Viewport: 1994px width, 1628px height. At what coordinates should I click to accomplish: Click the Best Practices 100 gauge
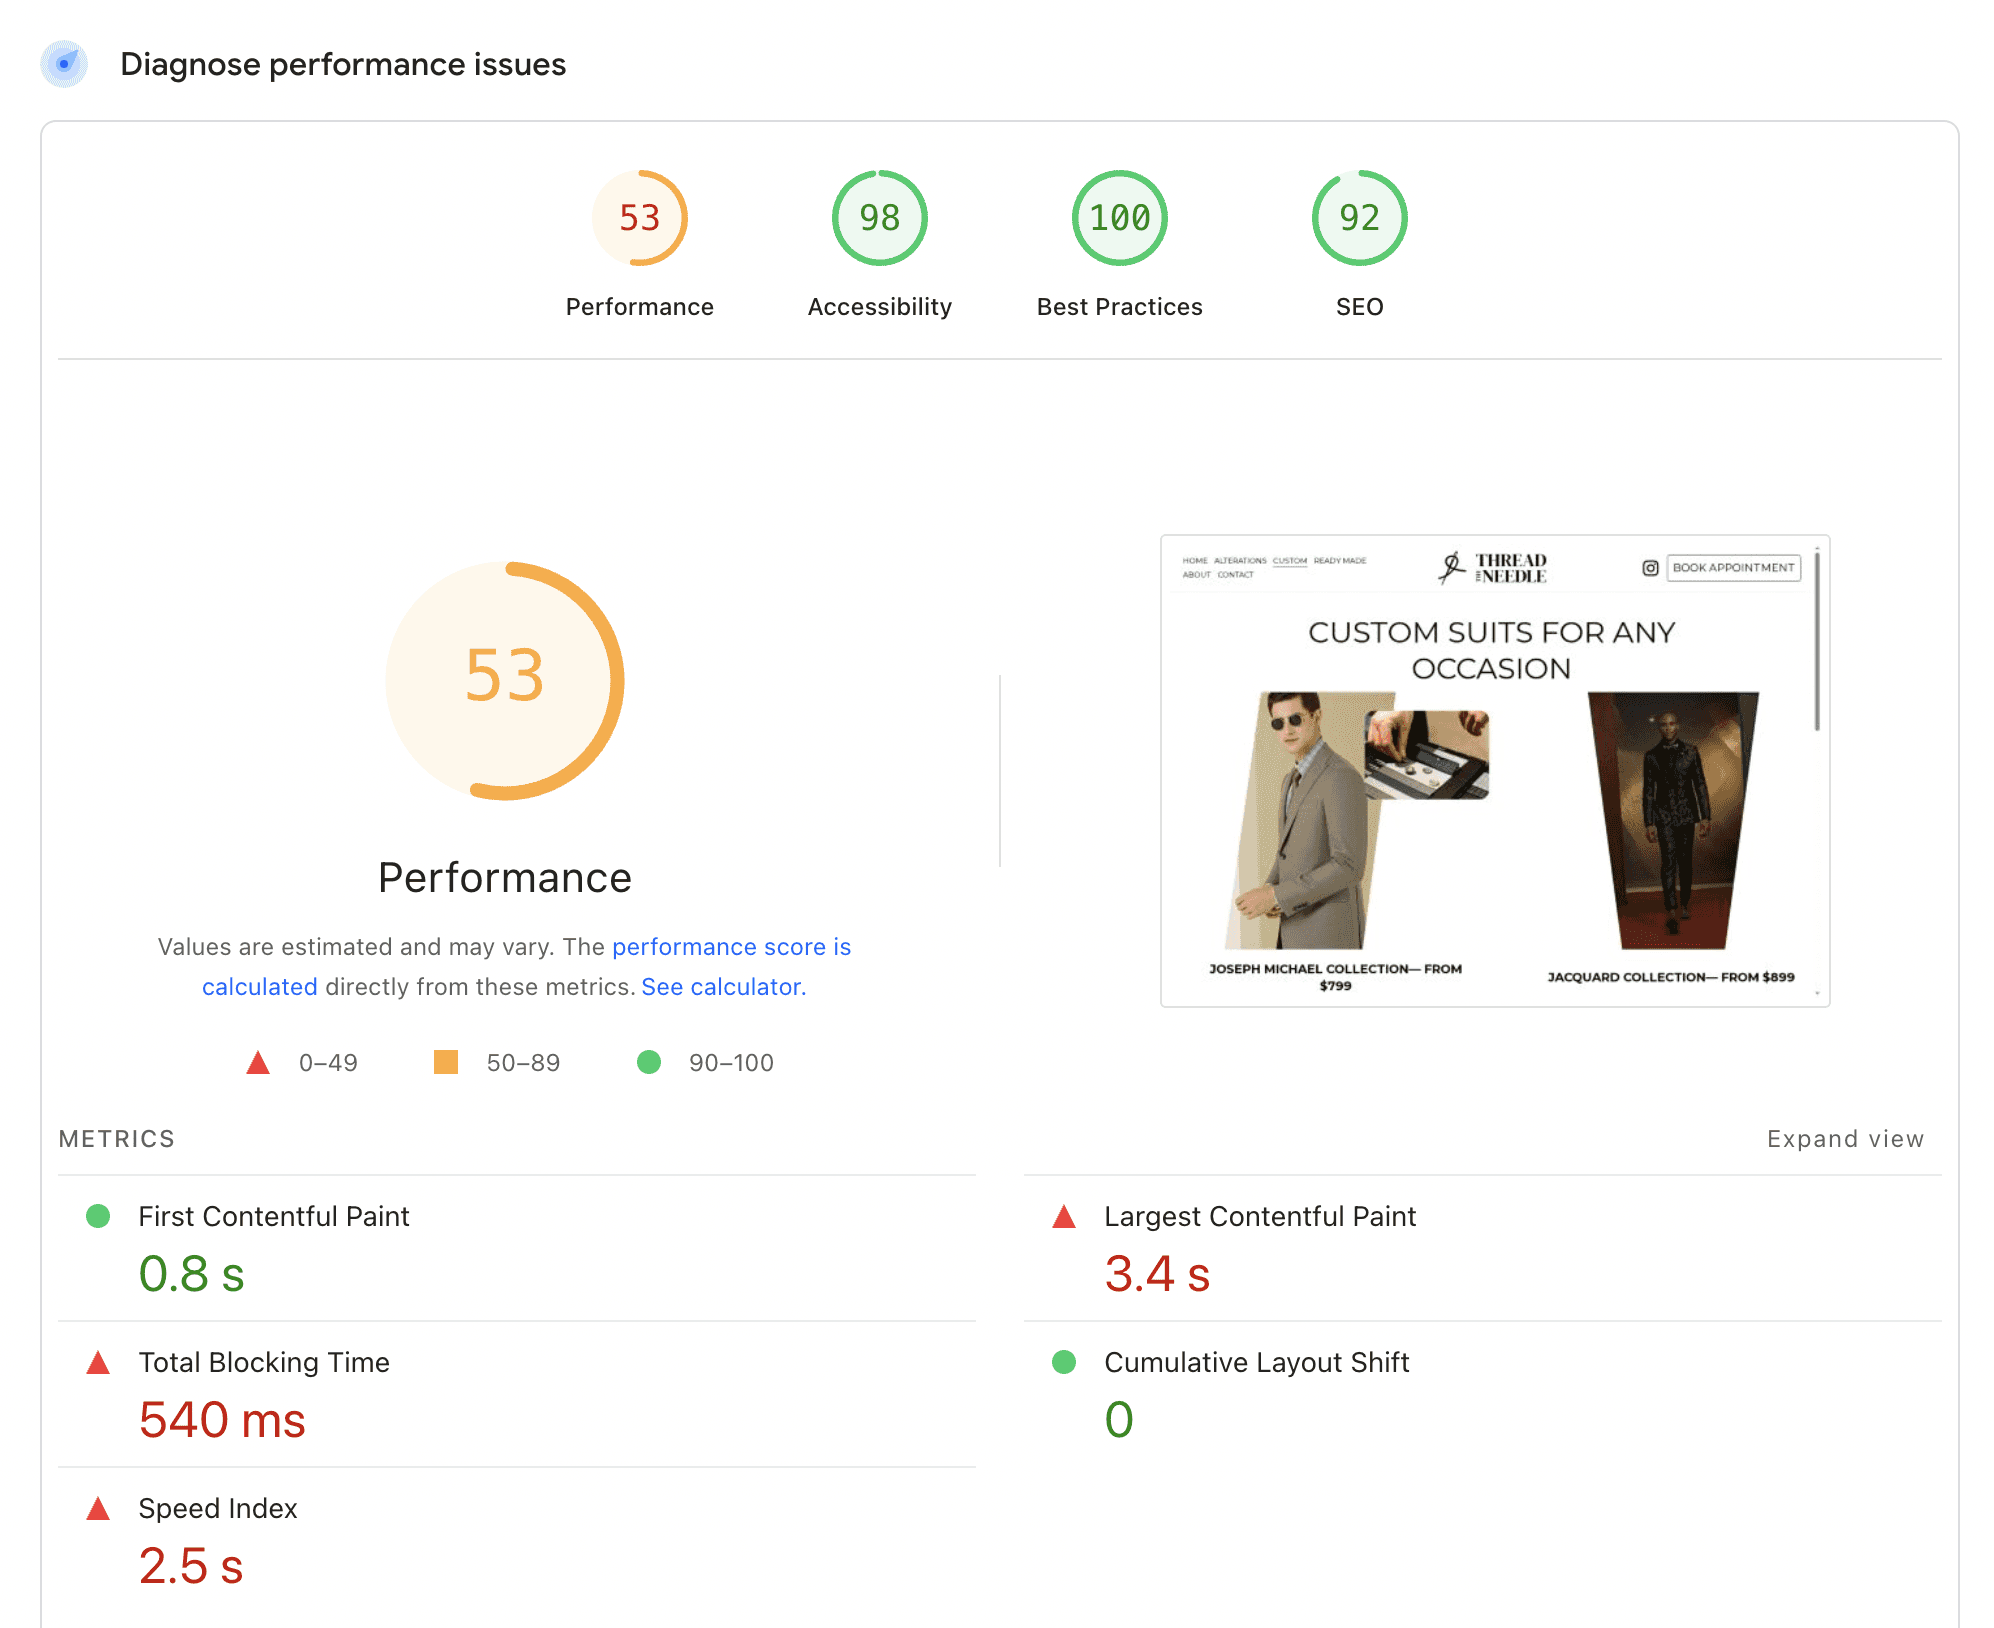pos(1119,218)
